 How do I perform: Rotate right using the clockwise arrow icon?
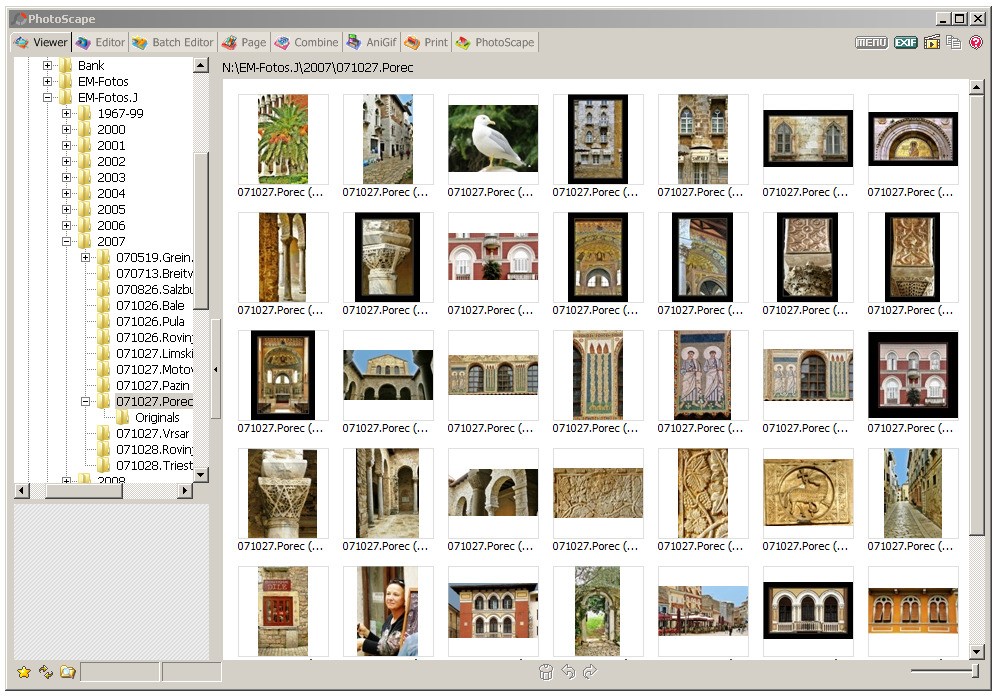click(590, 672)
